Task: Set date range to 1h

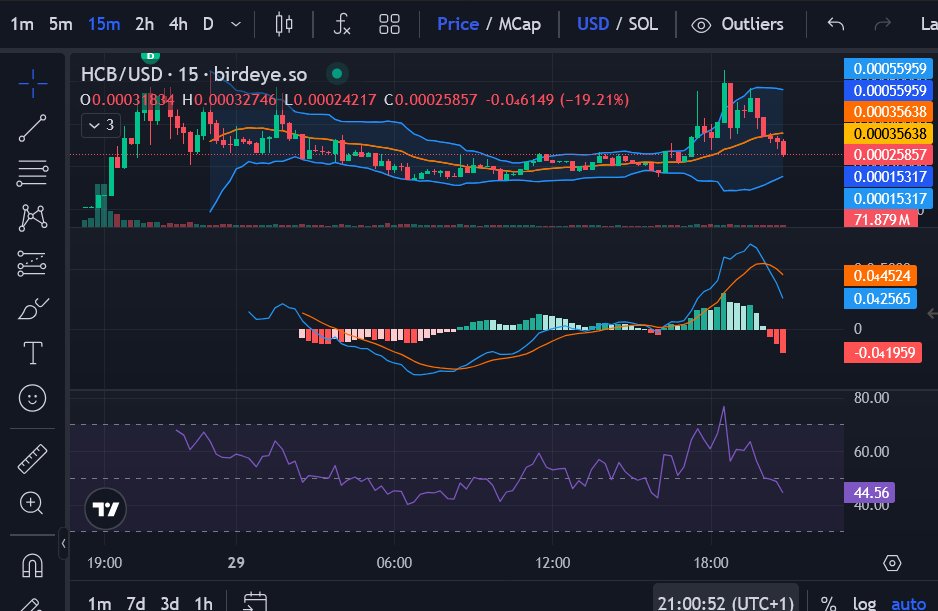Action: (x=203, y=603)
